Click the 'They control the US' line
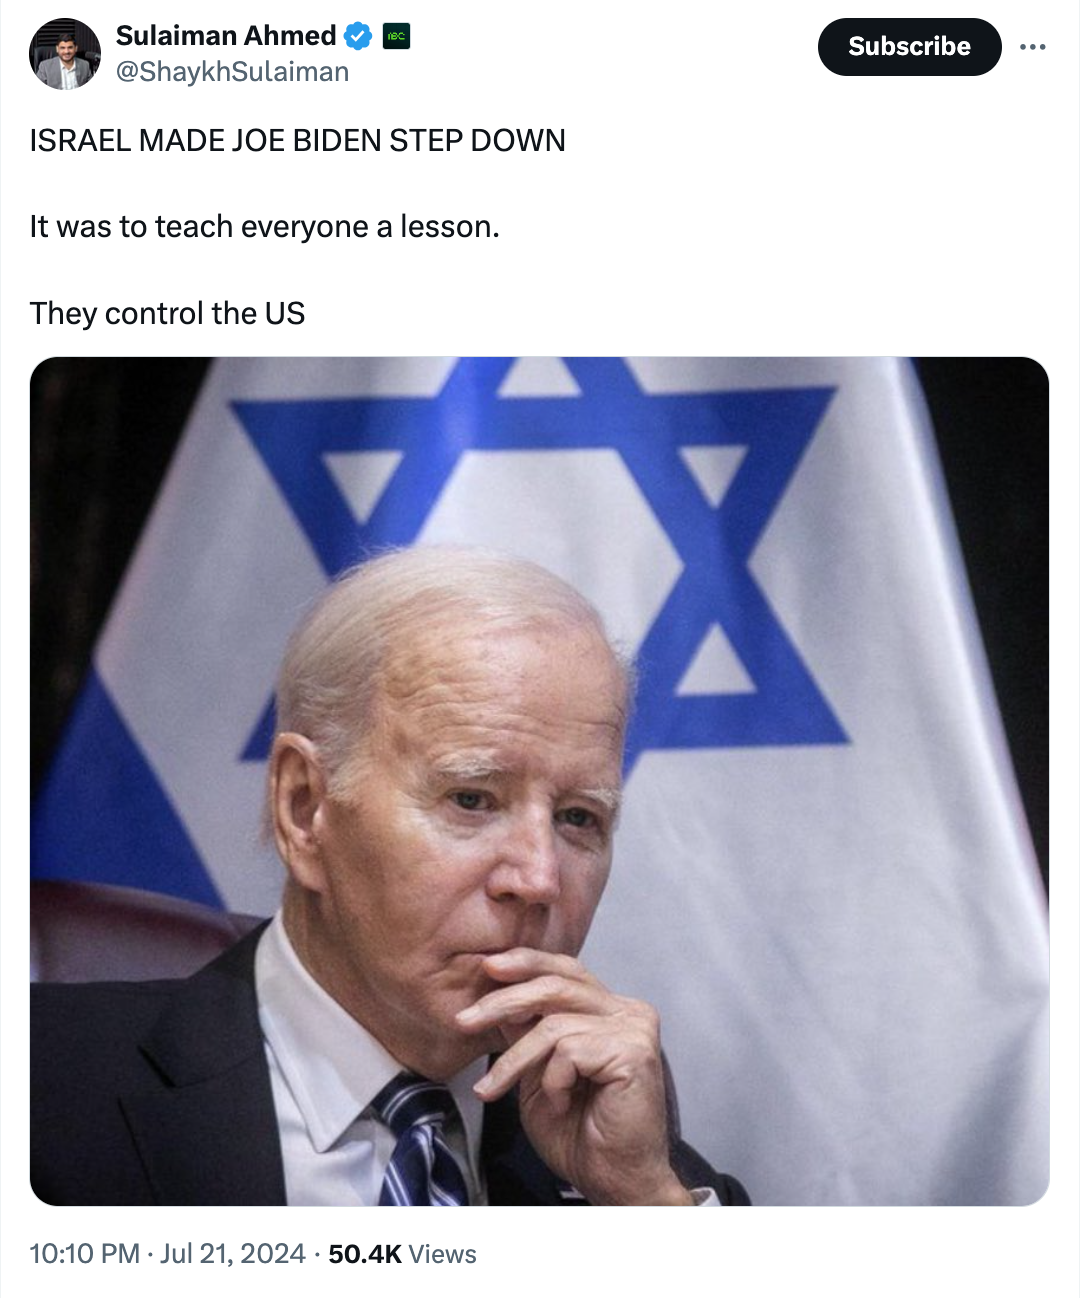Viewport: 1082px width, 1298px height. click(167, 314)
